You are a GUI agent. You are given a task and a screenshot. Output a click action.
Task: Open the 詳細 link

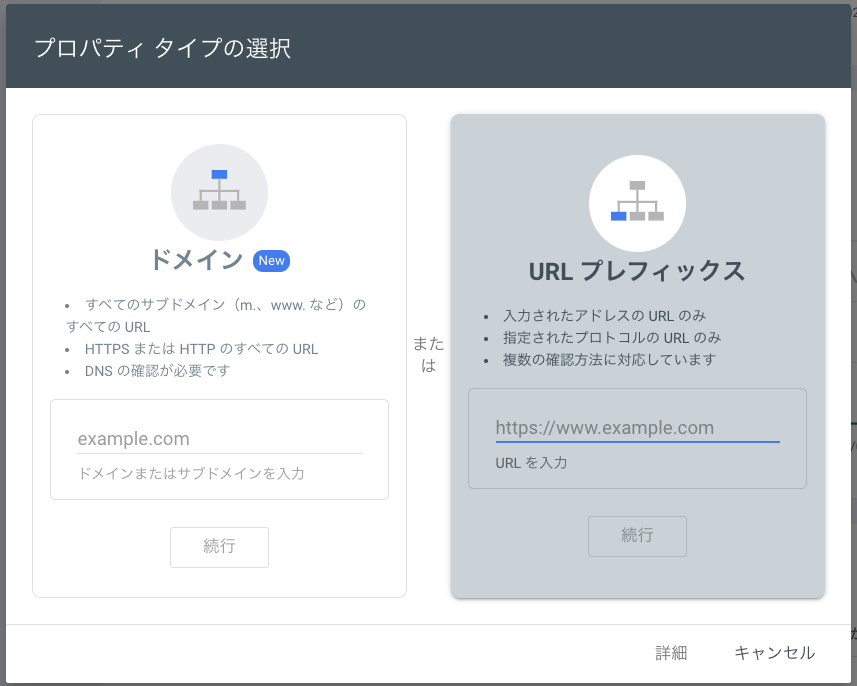(670, 652)
